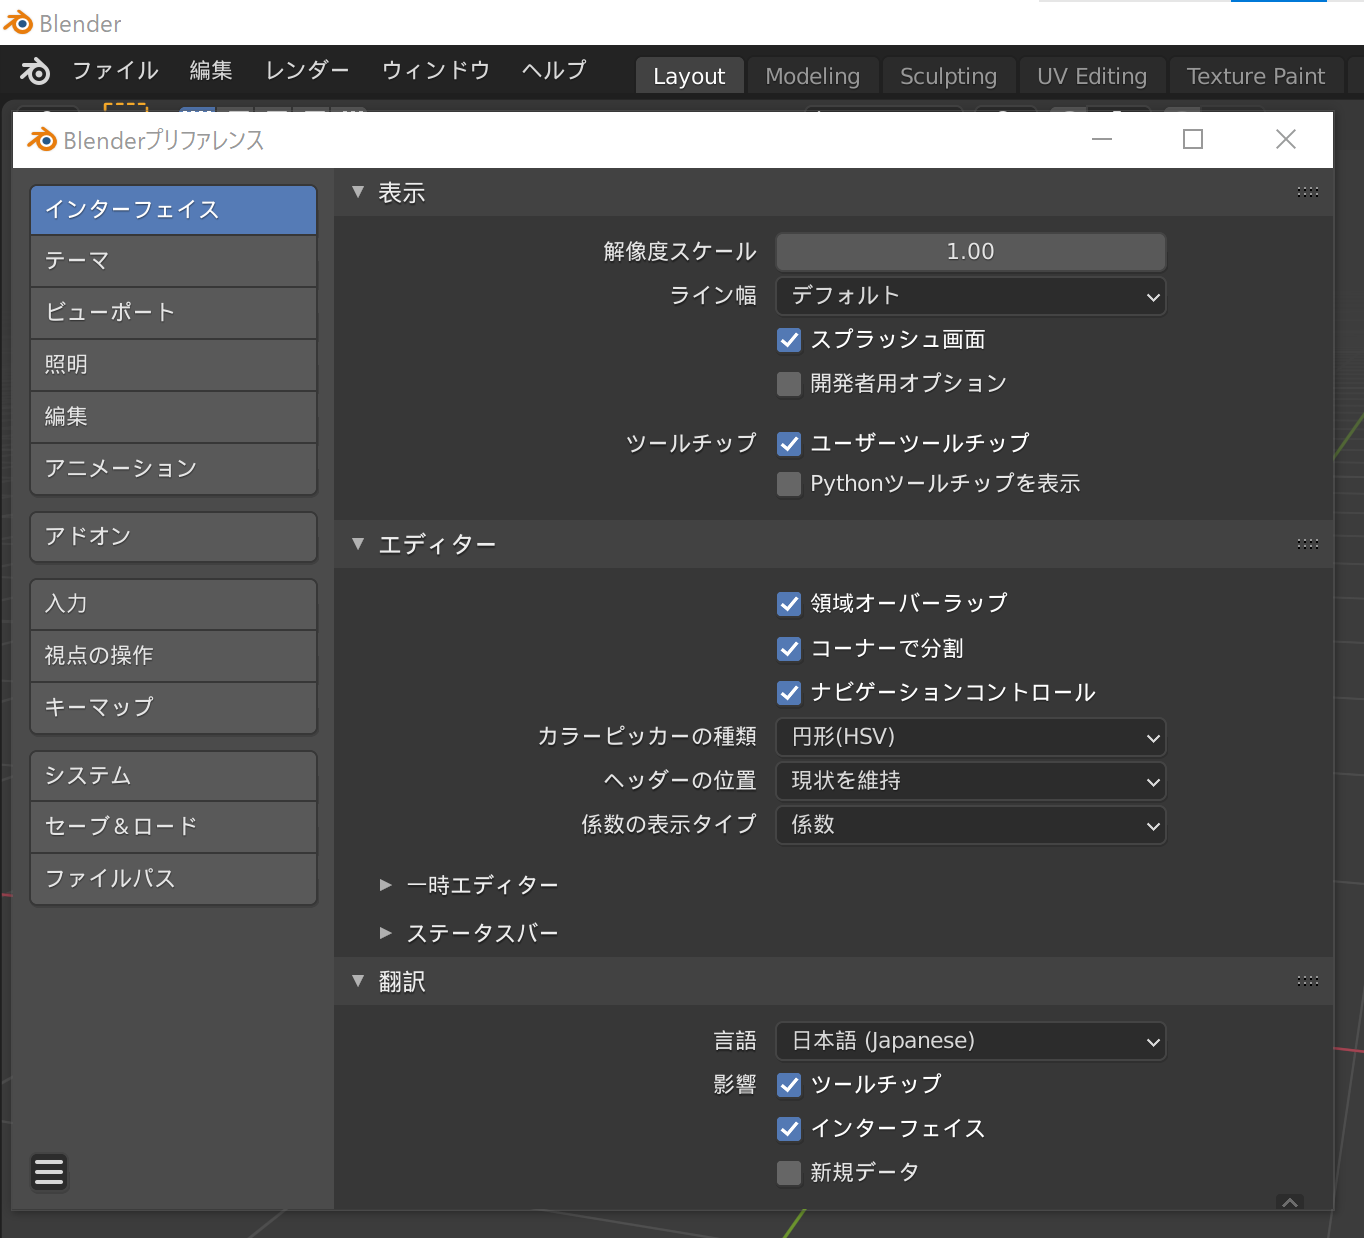The height and width of the screenshot is (1238, 1364).
Task: Open the 言語 language dropdown
Action: [x=971, y=1041]
